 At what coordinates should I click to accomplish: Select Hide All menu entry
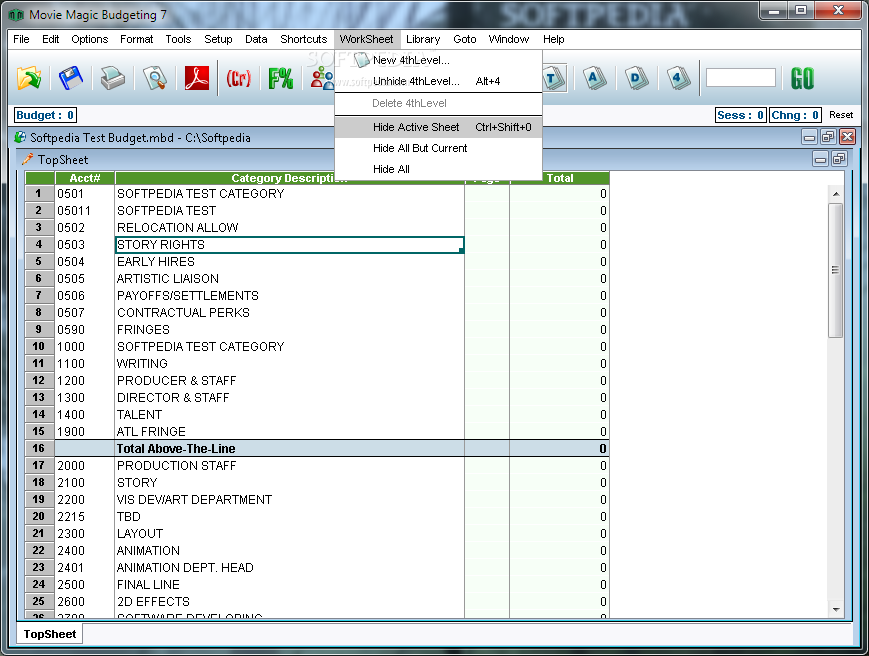pyautogui.click(x=438, y=170)
